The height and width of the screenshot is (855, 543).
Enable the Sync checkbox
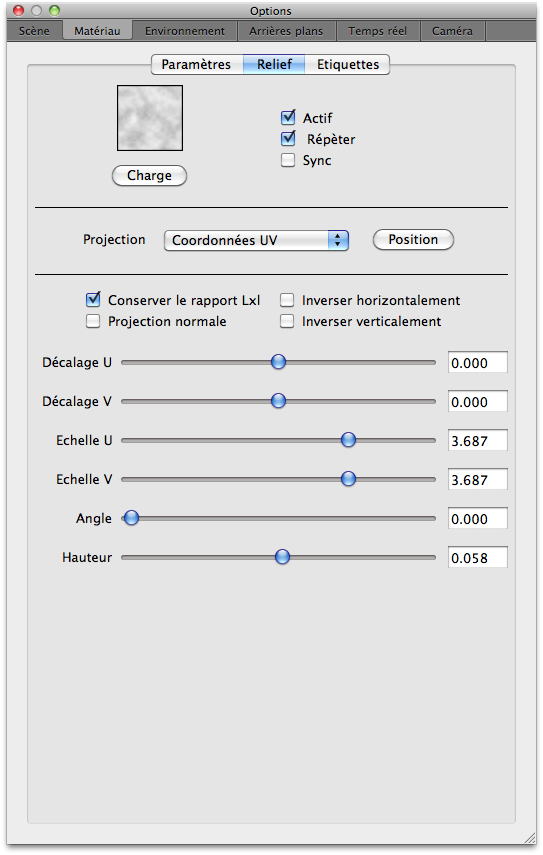pos(288,160)
